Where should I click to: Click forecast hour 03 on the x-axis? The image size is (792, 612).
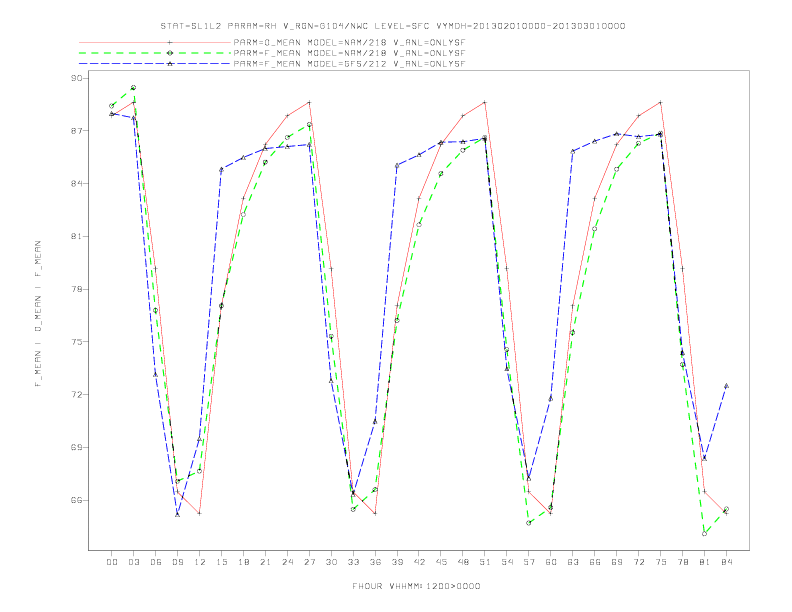click(133, 562)
